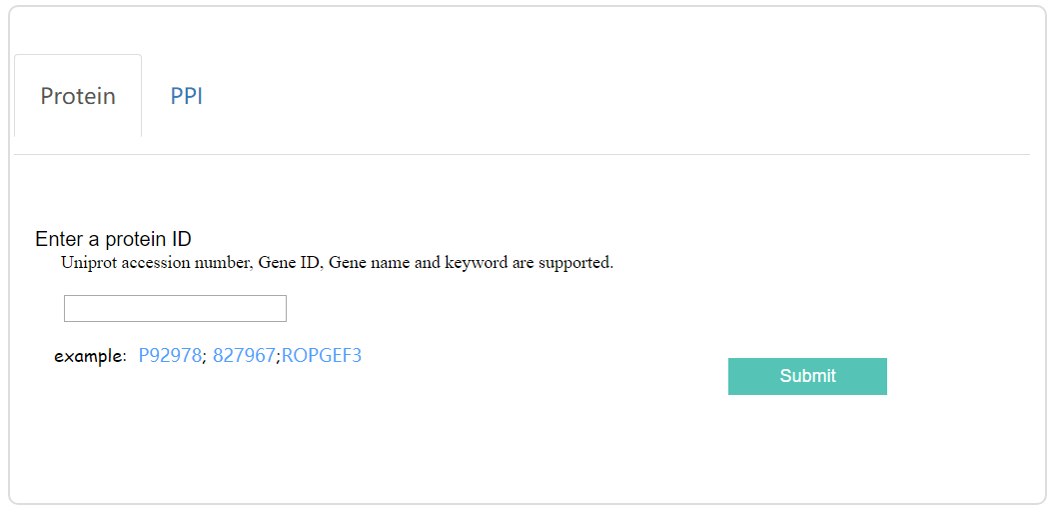1052x518 pixels.
Task: Choose the 827967 example Gene ID link
Action: coord(243,355)
